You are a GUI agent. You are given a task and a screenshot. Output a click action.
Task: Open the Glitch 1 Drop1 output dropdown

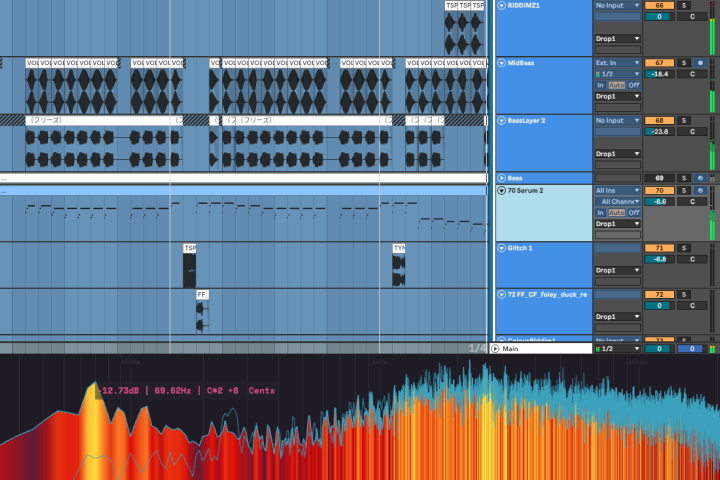[618, 271]
